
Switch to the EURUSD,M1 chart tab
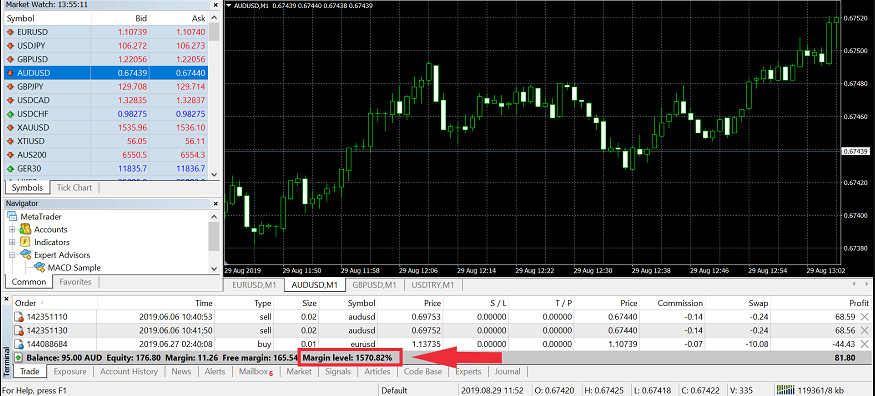pyautogui.click(x=254, y=285)
